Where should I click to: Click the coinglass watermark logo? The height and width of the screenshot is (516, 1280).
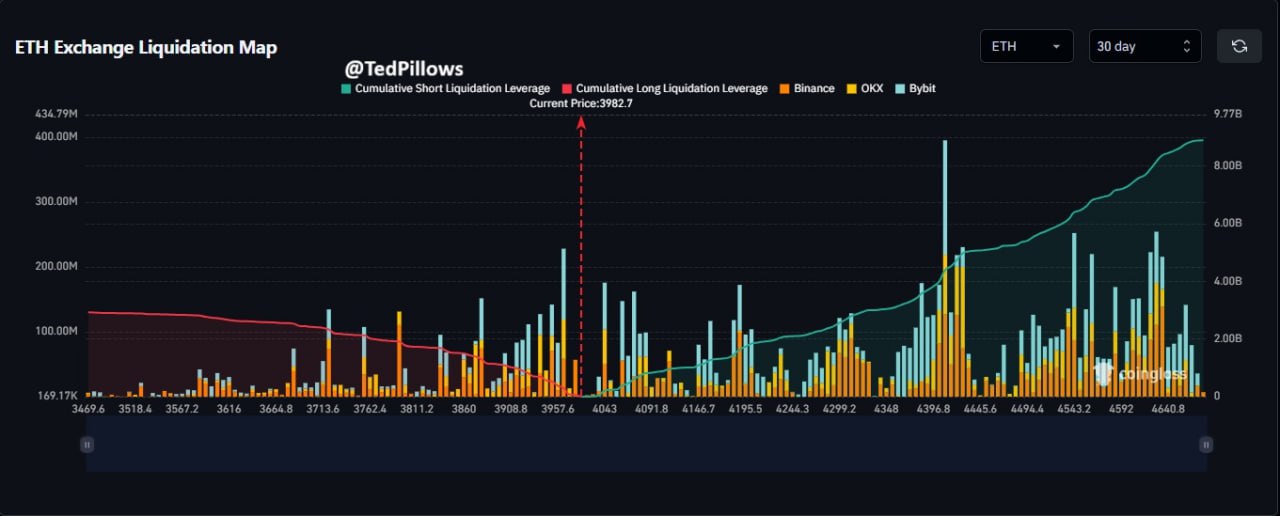[x=1141, y=374]
